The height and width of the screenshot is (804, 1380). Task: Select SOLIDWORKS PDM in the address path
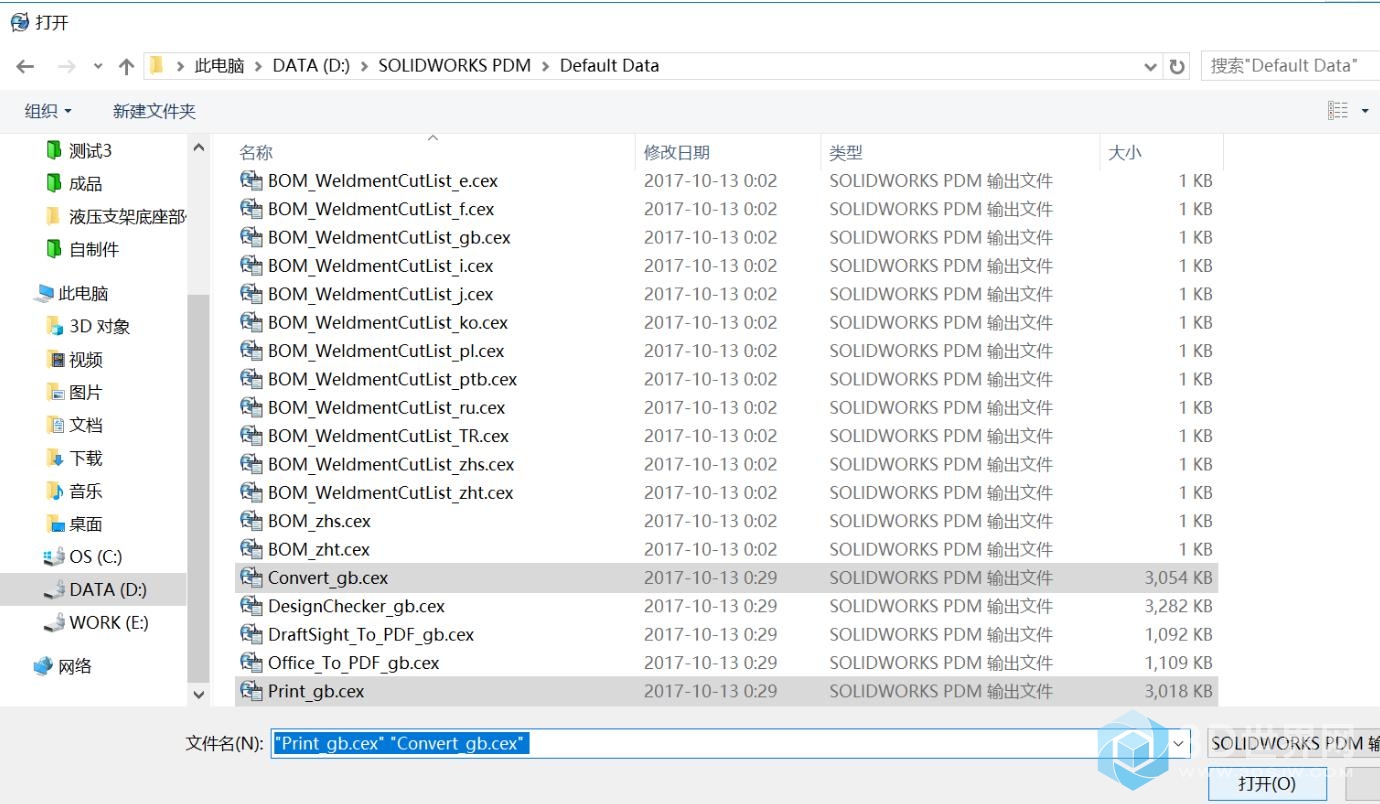[x=454, y=66]
